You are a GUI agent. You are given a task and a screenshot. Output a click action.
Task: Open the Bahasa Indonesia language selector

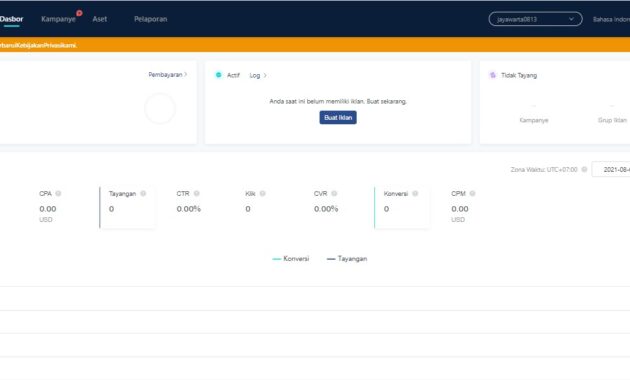tap(611, 19)
